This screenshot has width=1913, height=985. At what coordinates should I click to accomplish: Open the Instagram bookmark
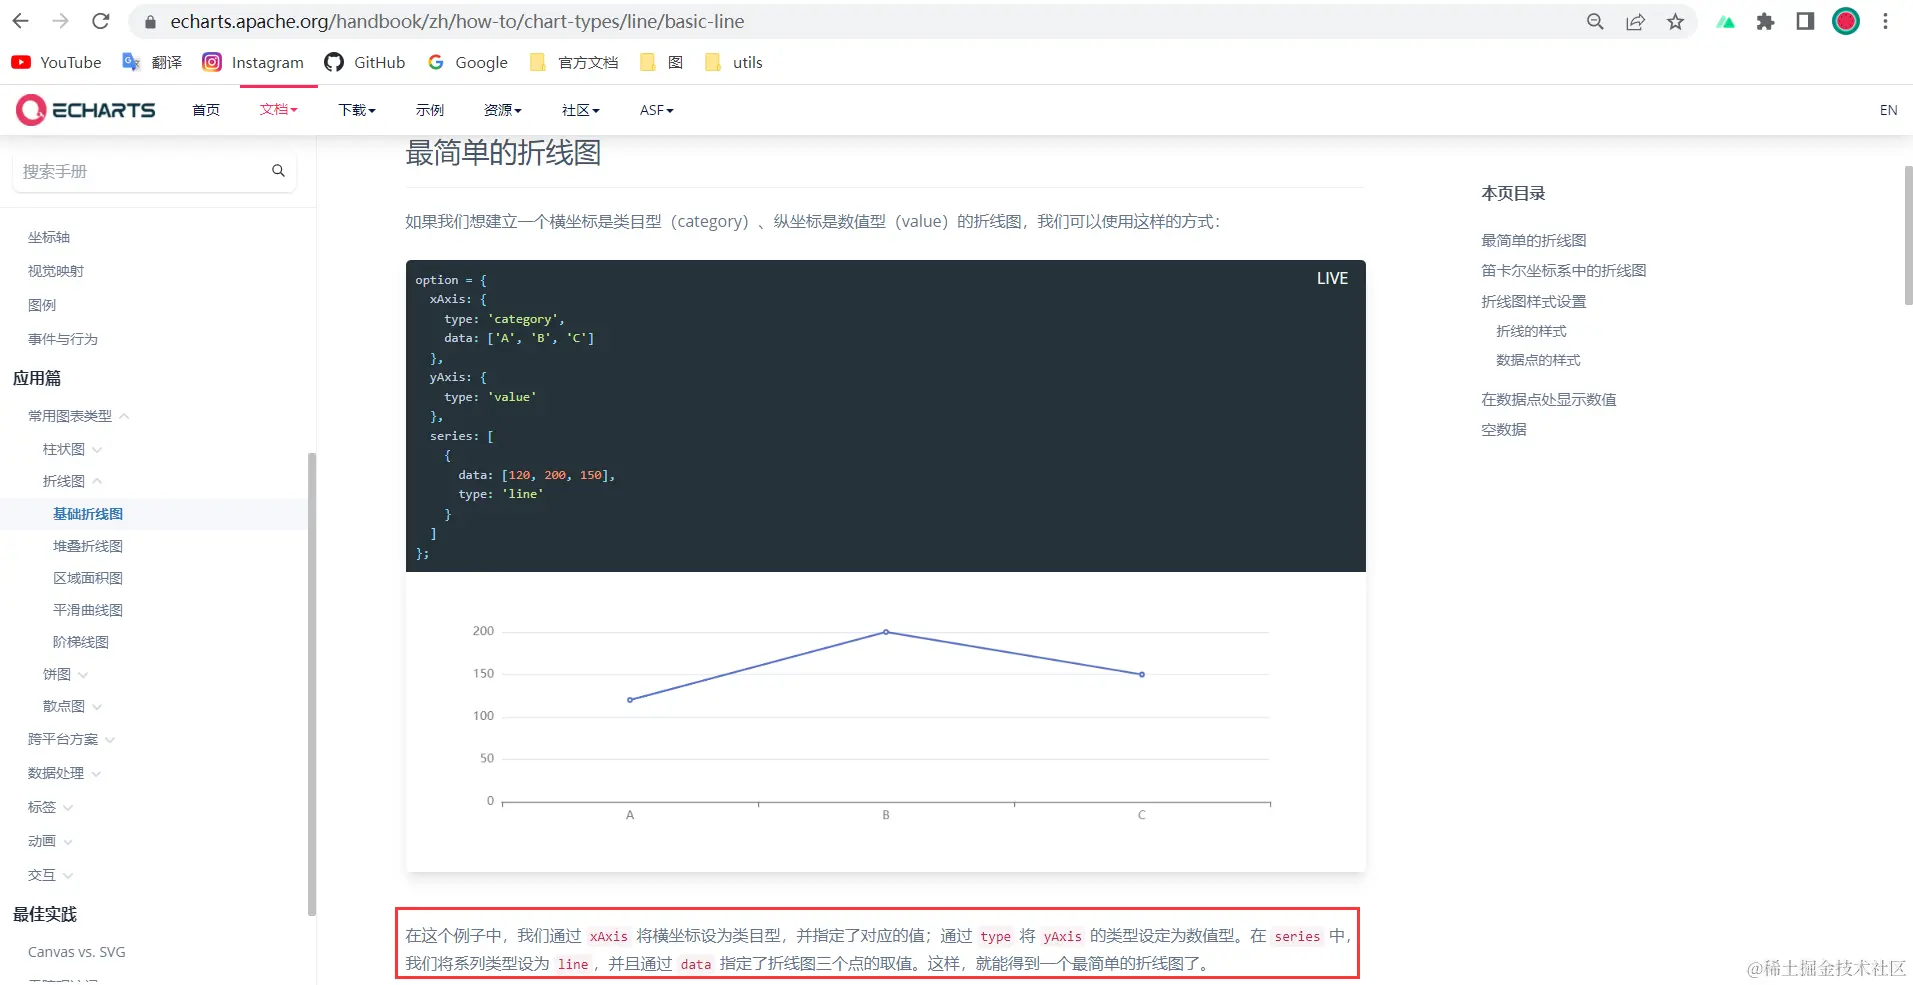[x=253, y=62]
